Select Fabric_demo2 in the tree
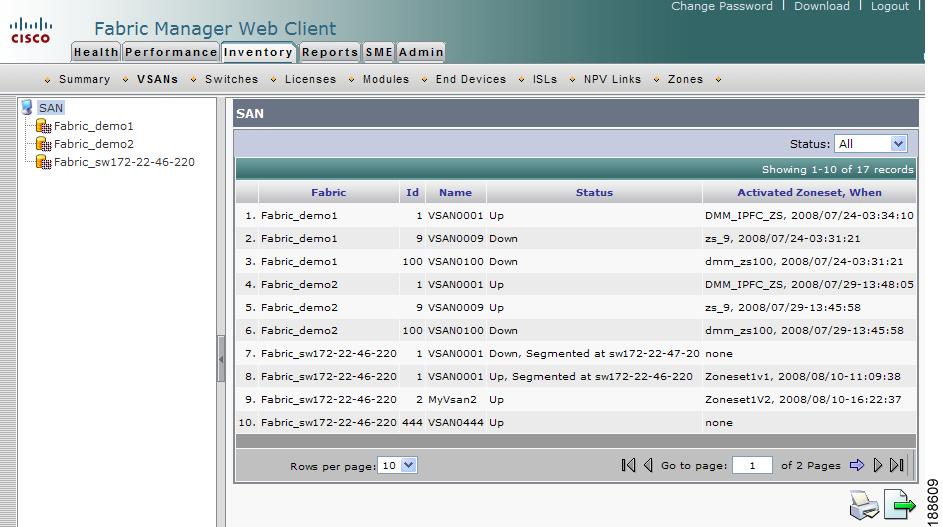This screenshot has height=527, width=943. (x=93, y=144)
